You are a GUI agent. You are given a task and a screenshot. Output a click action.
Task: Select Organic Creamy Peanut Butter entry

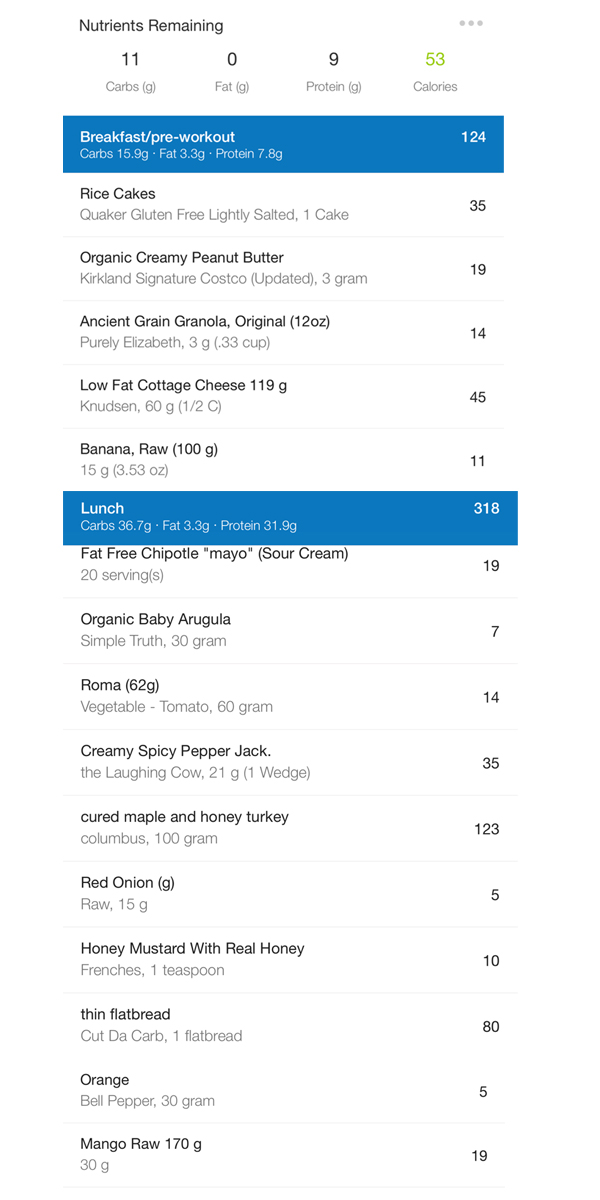point(283,268)
